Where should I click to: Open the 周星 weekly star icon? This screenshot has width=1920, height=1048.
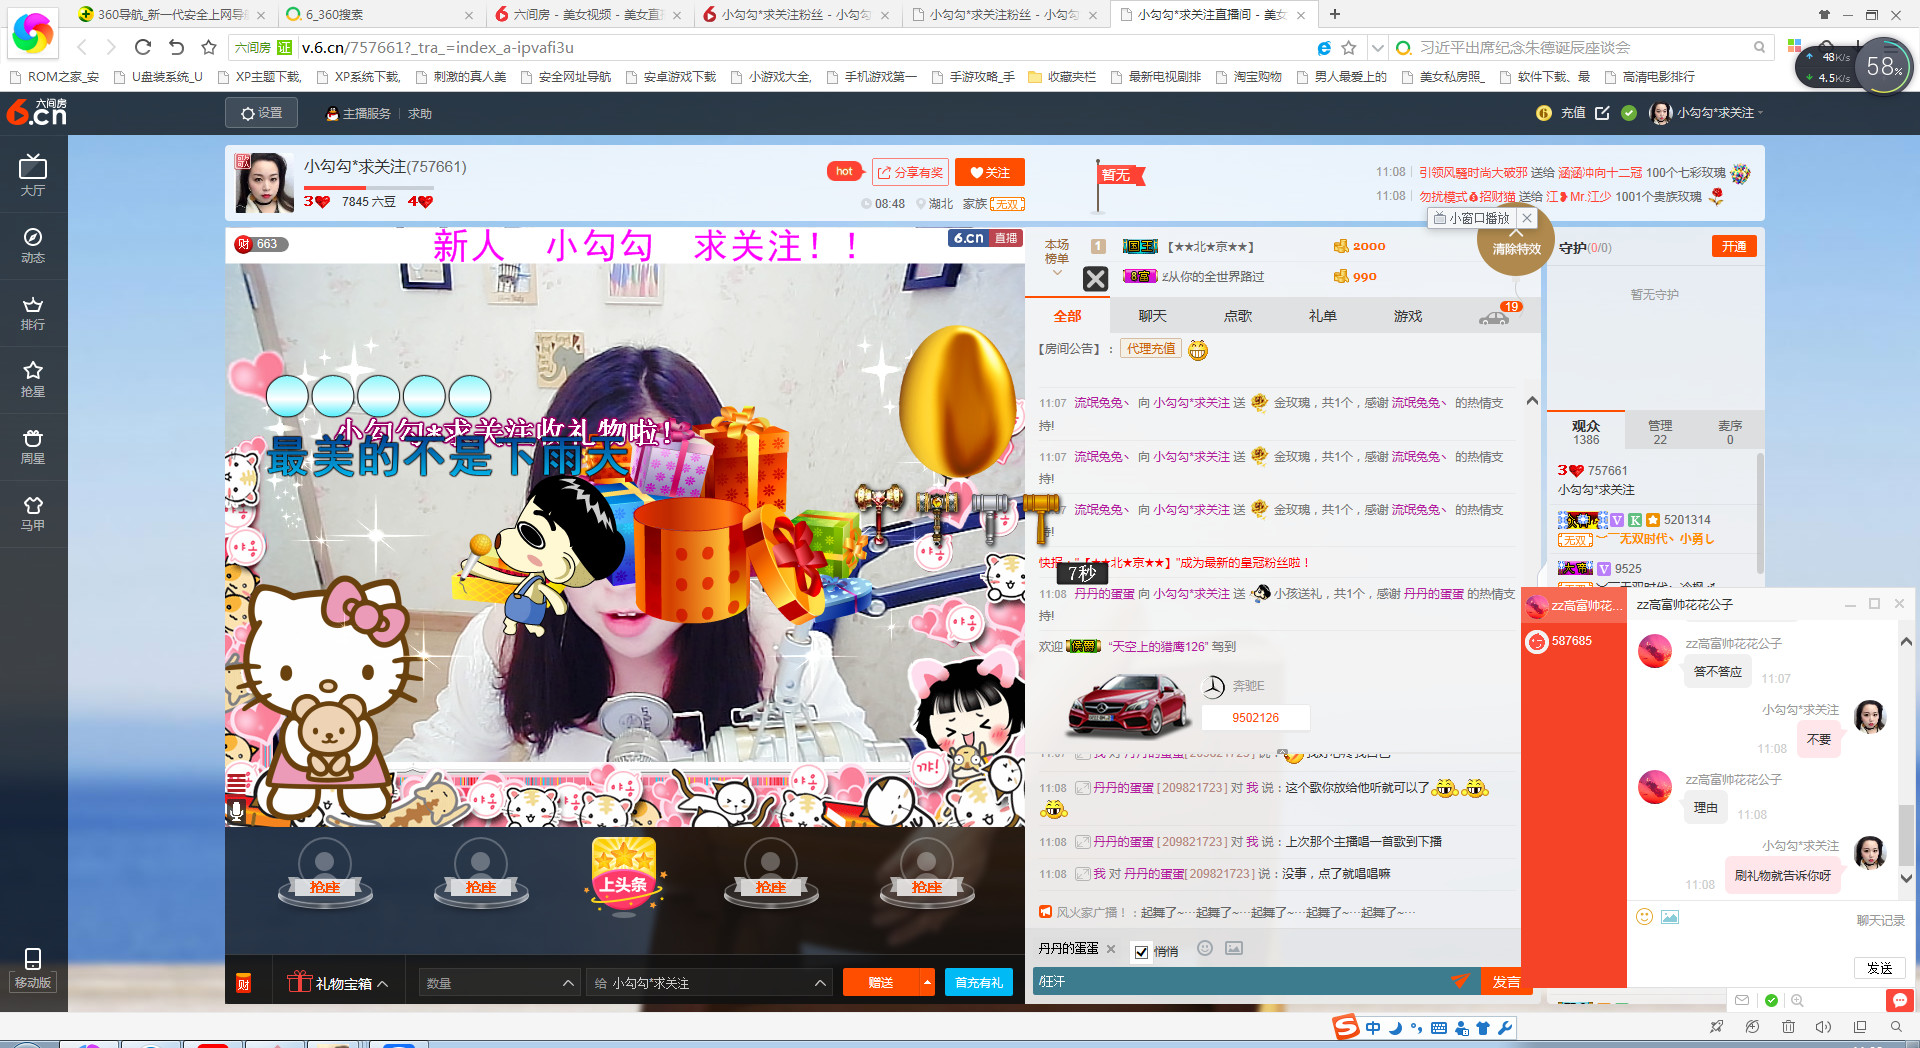33,446
